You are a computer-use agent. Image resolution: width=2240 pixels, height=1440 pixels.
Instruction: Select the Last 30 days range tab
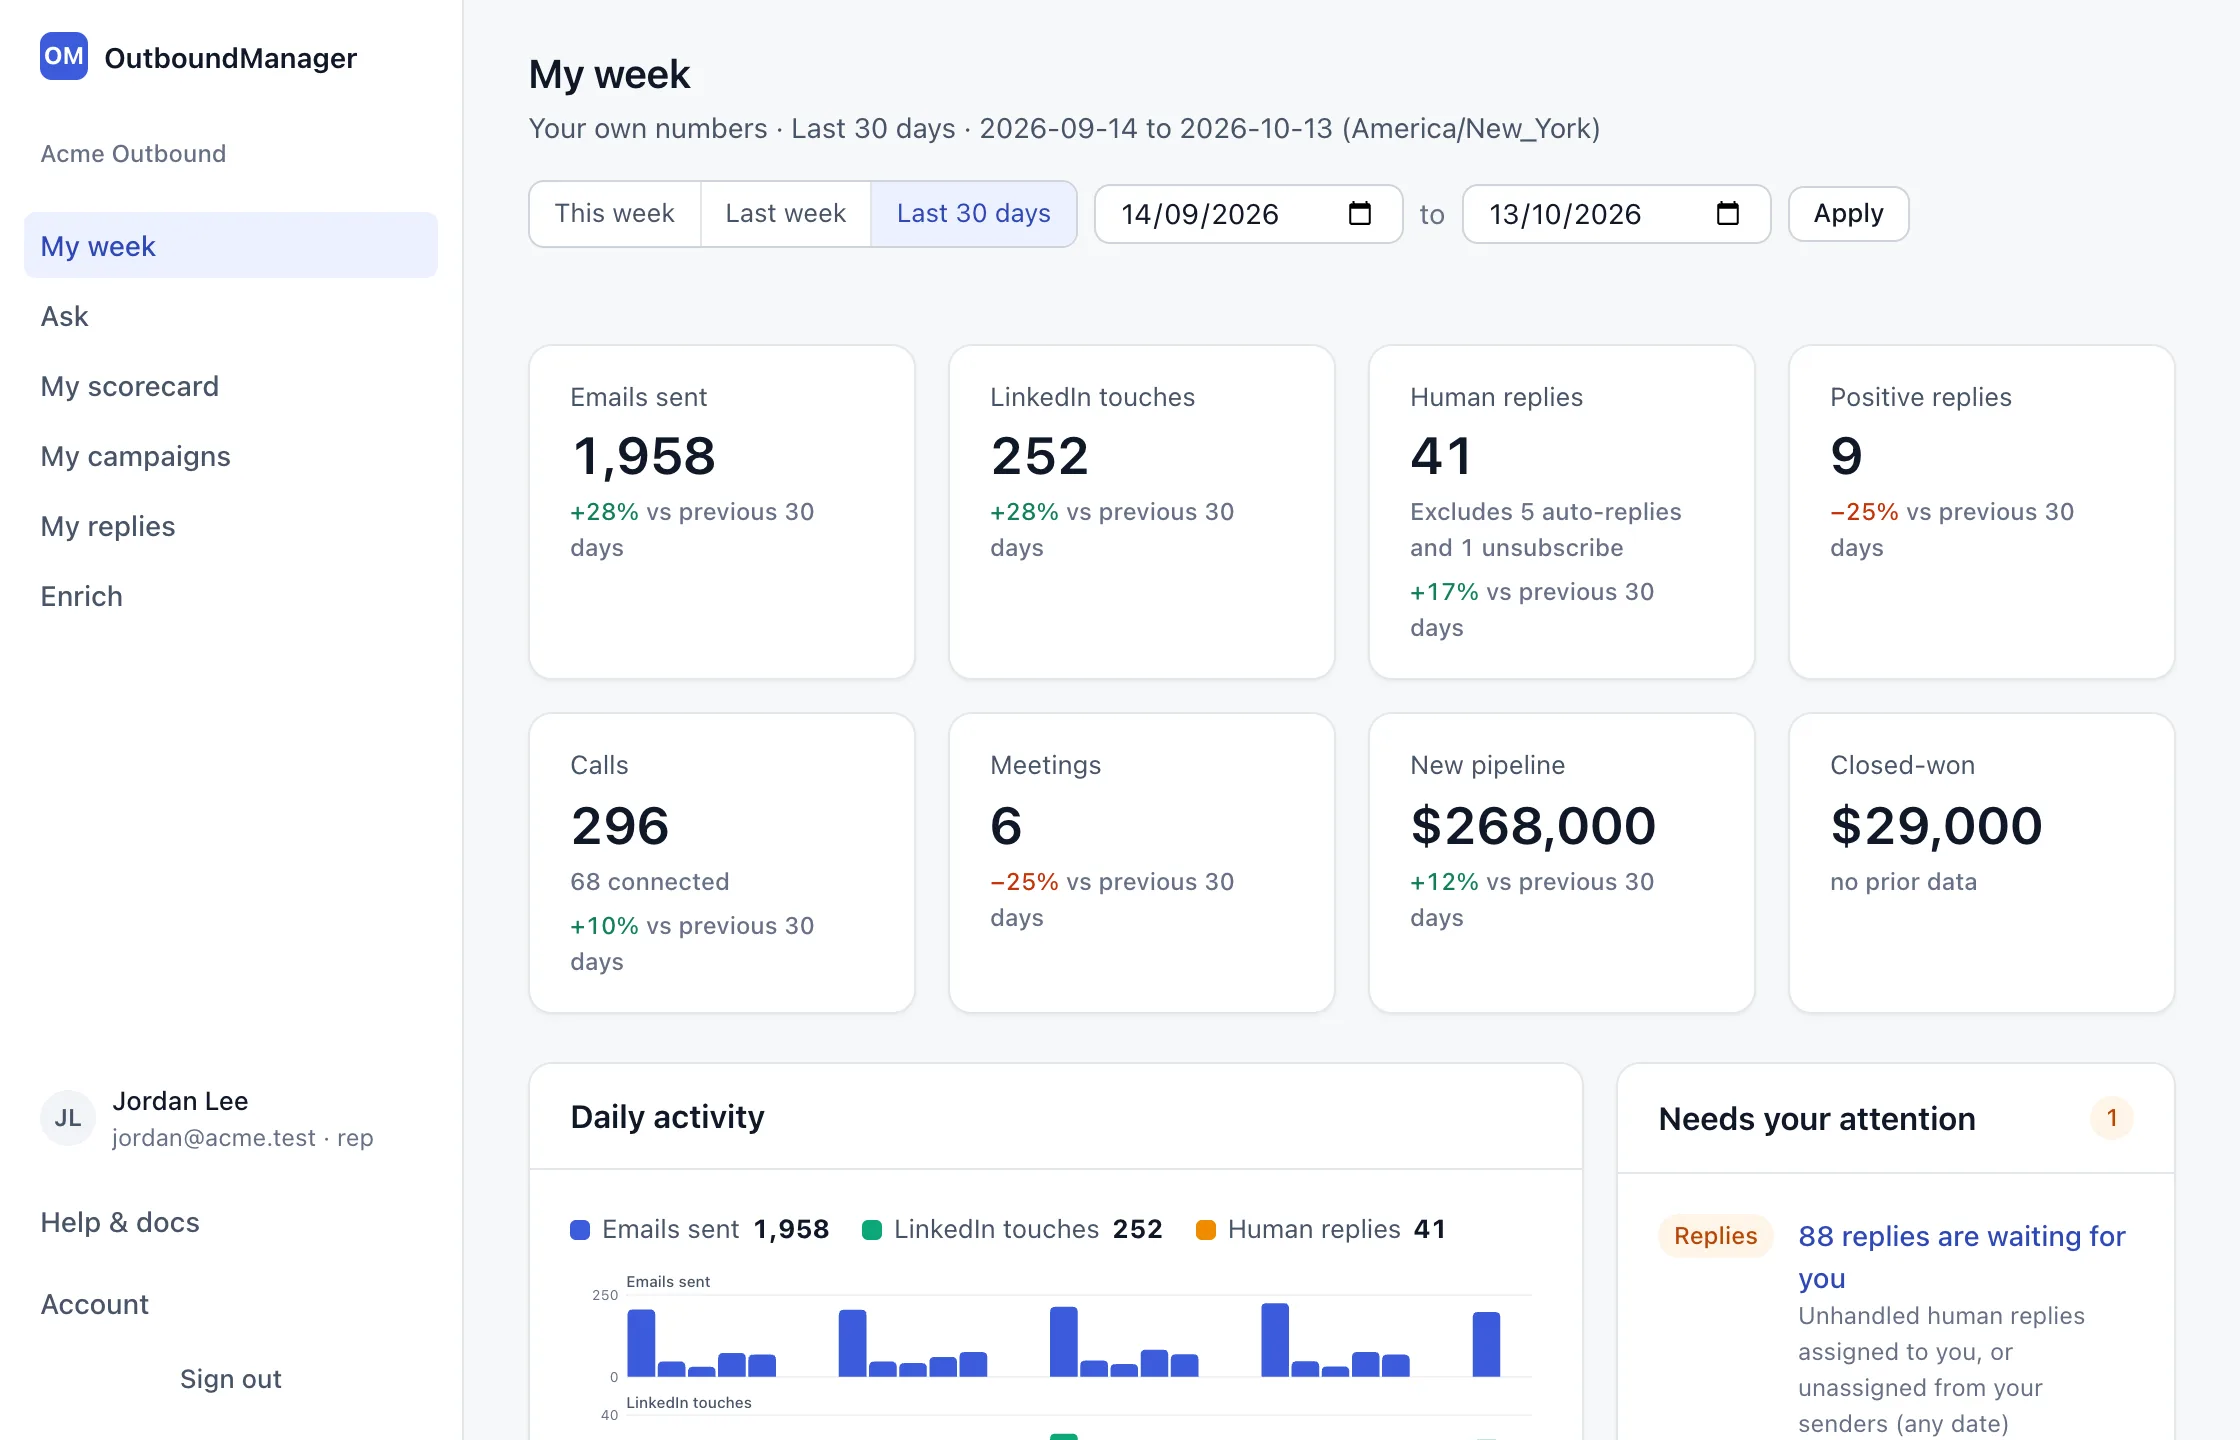974,213
